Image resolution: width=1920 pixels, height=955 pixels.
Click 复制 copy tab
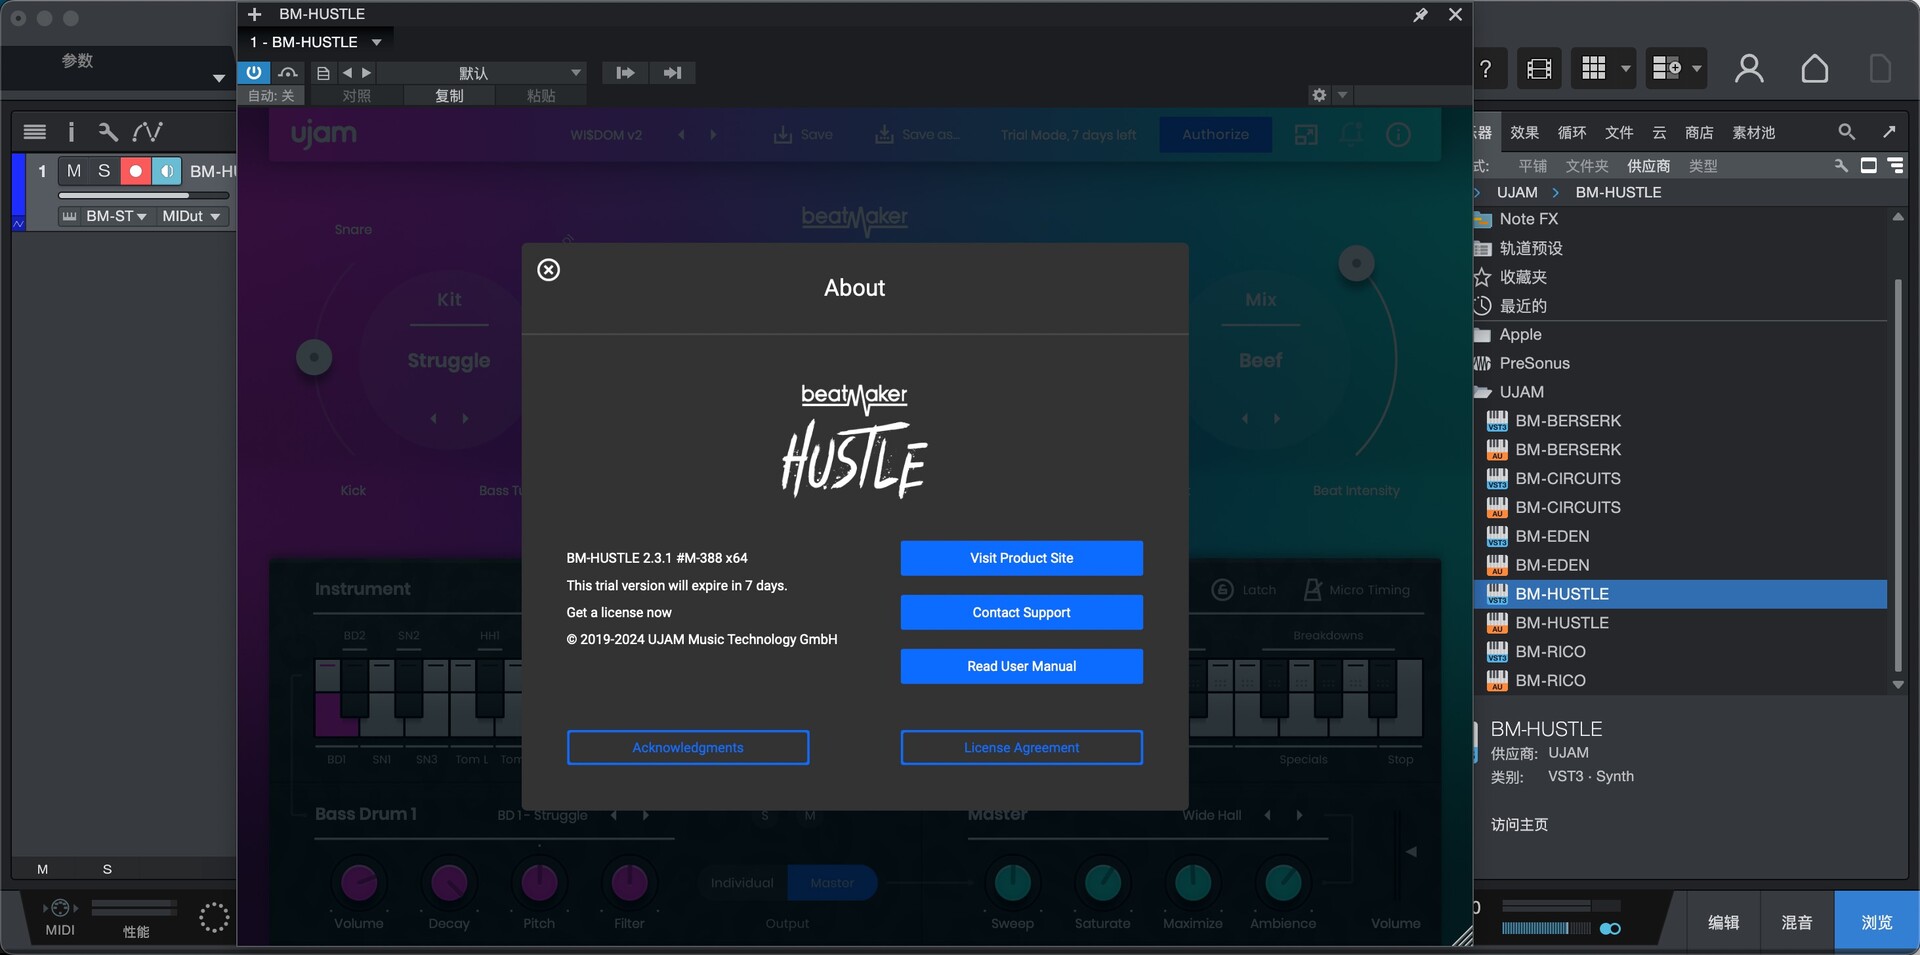449,96
